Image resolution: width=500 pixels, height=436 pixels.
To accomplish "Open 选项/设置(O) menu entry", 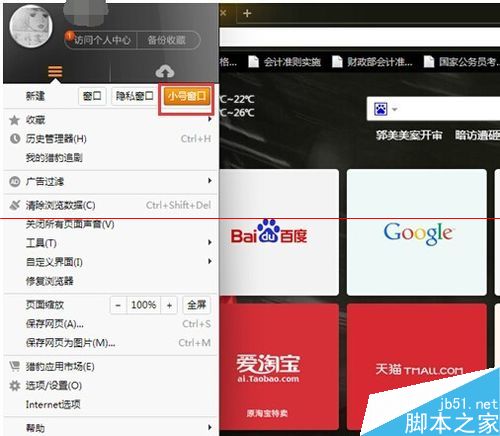I will [110, 386].
